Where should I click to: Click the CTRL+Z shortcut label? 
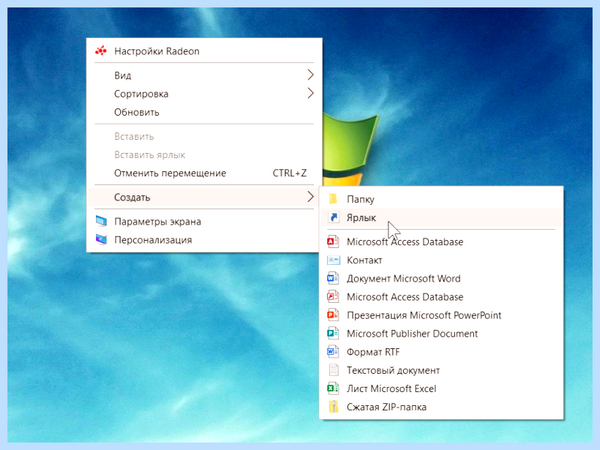coord(289,173)
